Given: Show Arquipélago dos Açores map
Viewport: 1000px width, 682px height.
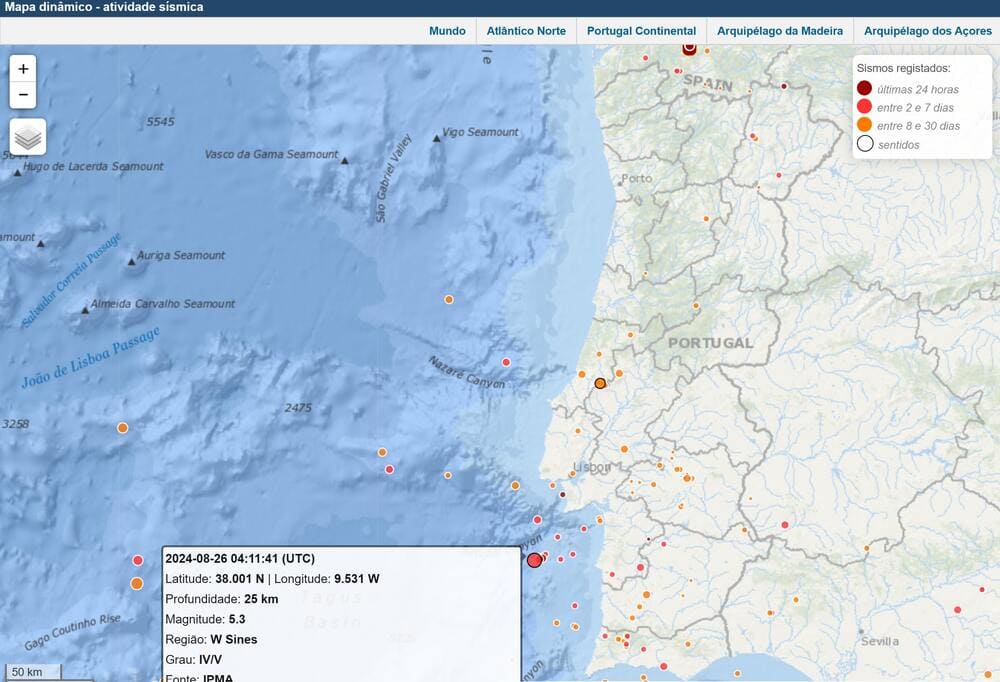Looking at the screenshot, I should click(927, 31).
